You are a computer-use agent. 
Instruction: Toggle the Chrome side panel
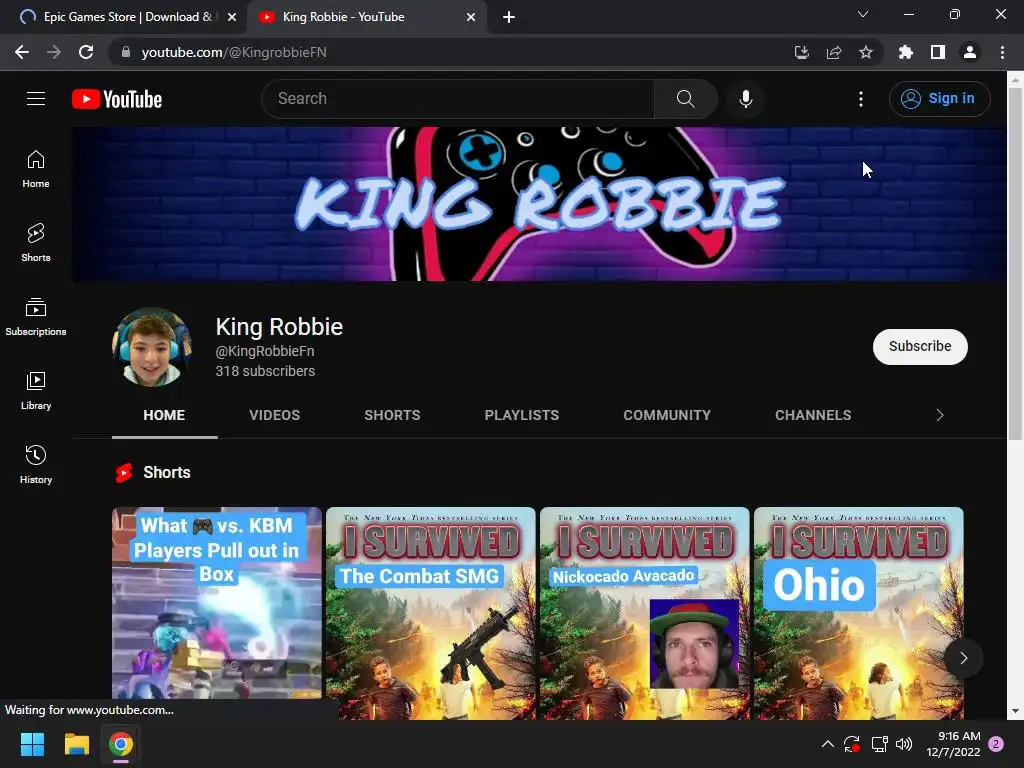(938, 52)
